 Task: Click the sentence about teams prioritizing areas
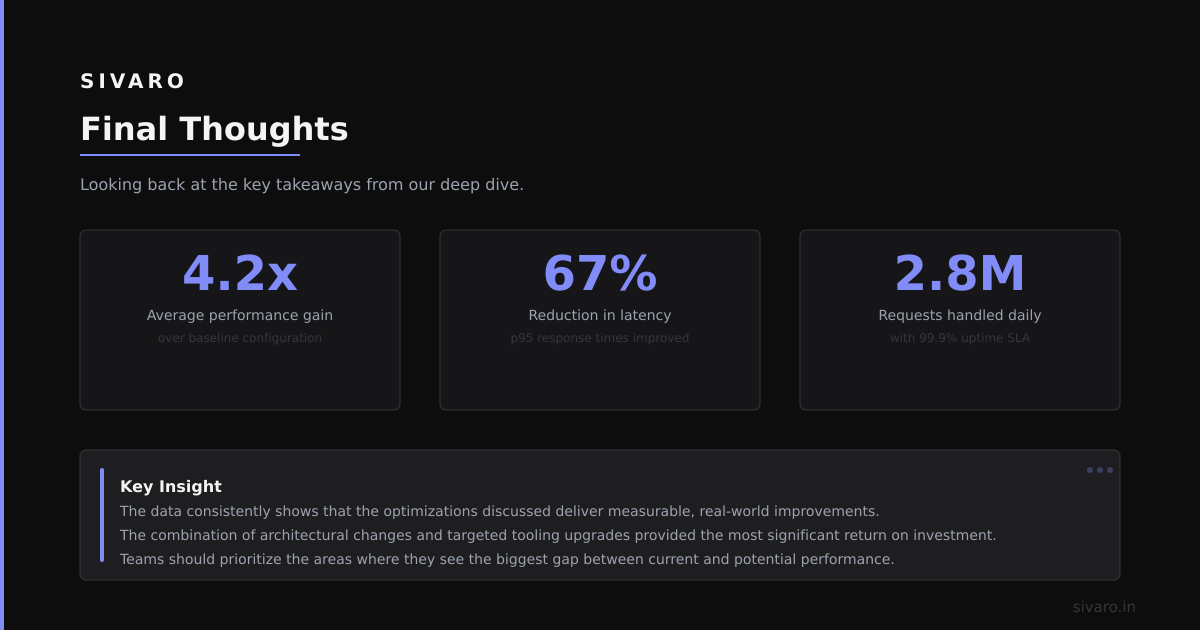click(x=507, y=559)
